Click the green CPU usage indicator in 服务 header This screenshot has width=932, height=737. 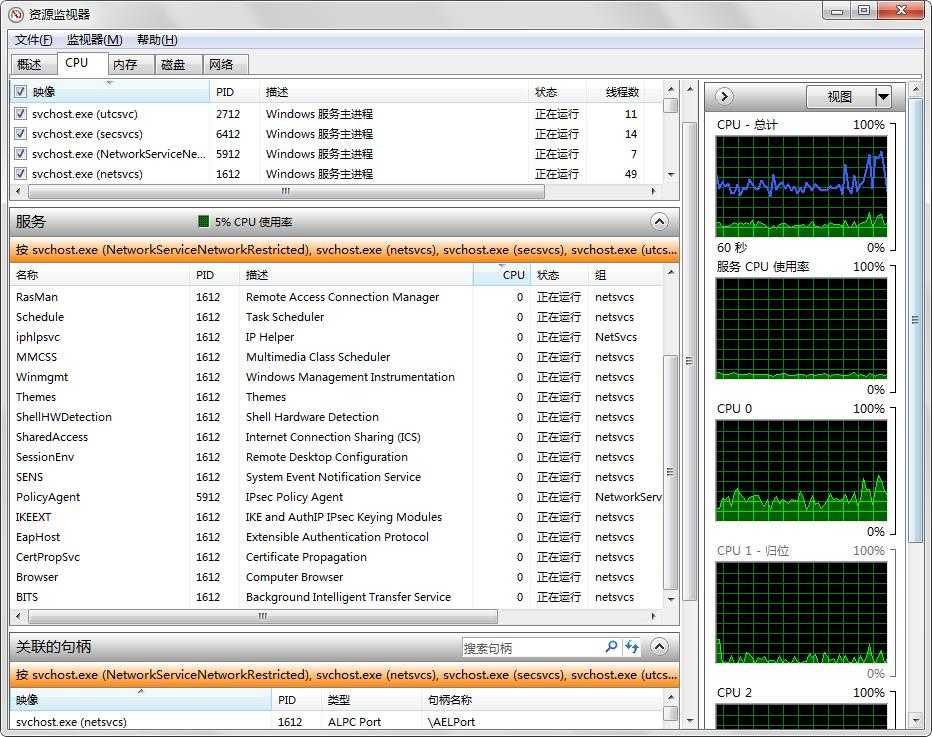coord(204,222)
